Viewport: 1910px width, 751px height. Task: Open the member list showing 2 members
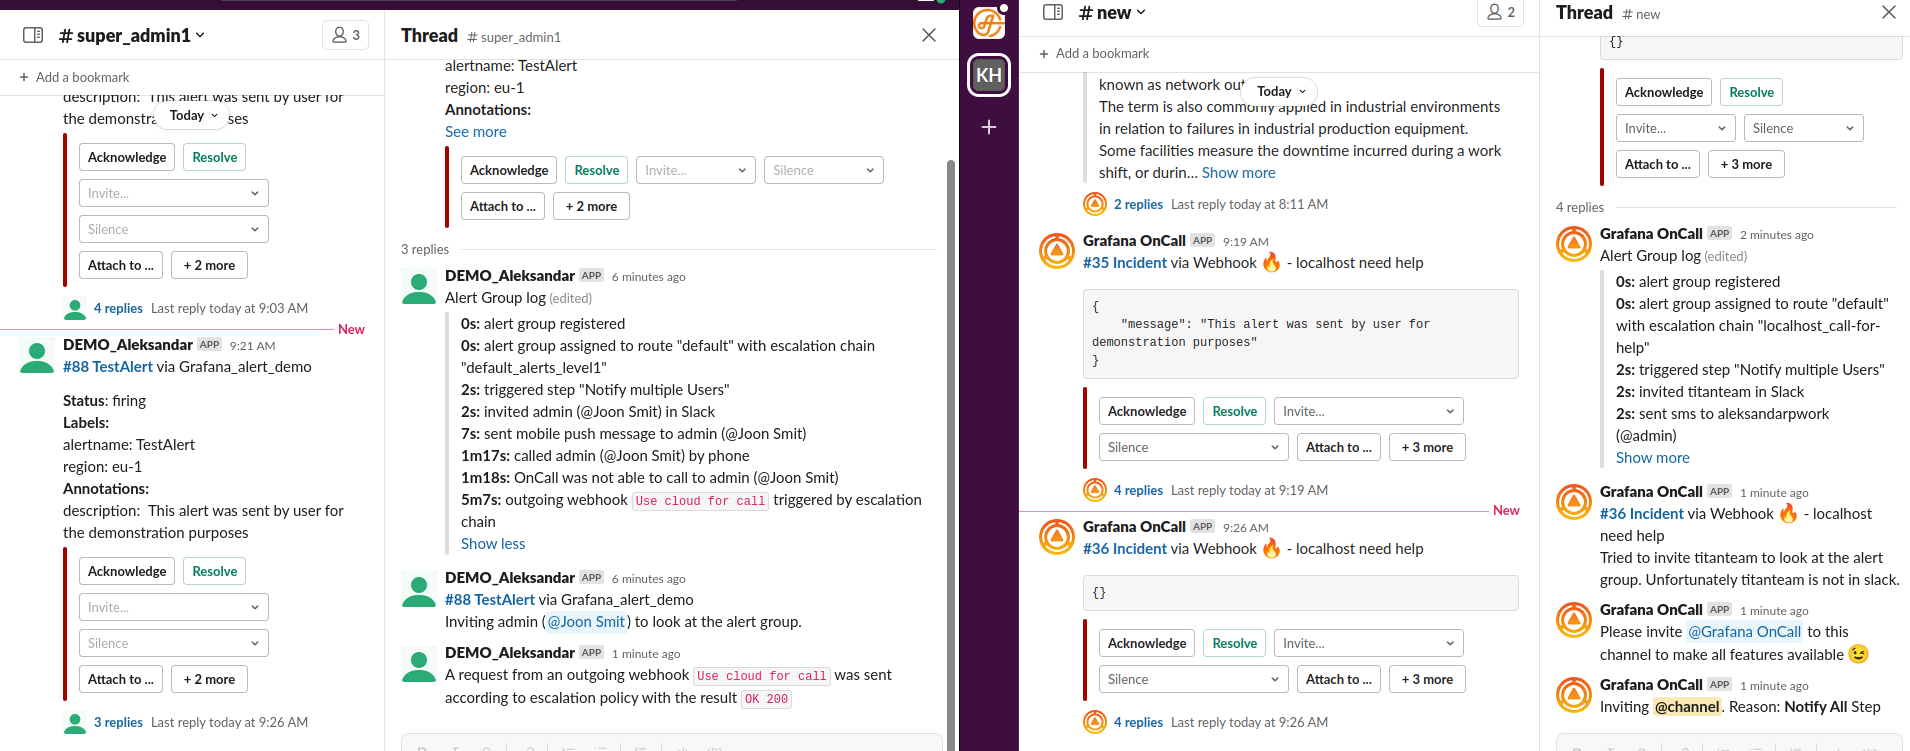[1500, 12]
